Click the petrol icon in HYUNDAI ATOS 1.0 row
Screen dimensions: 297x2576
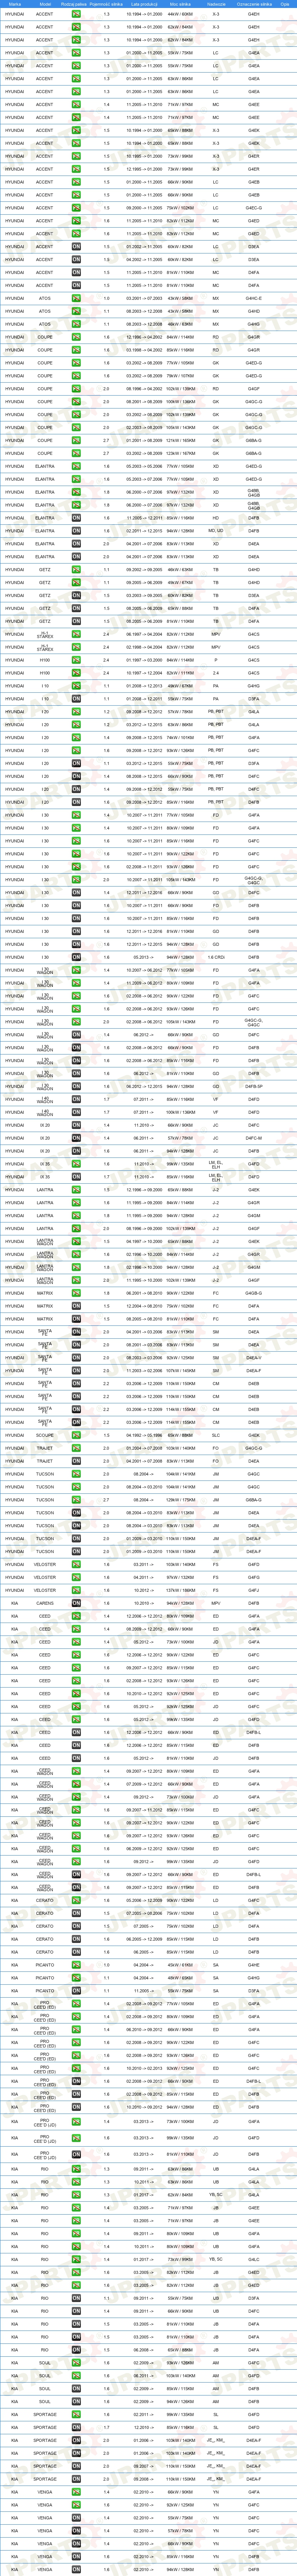tap(76, 298)
